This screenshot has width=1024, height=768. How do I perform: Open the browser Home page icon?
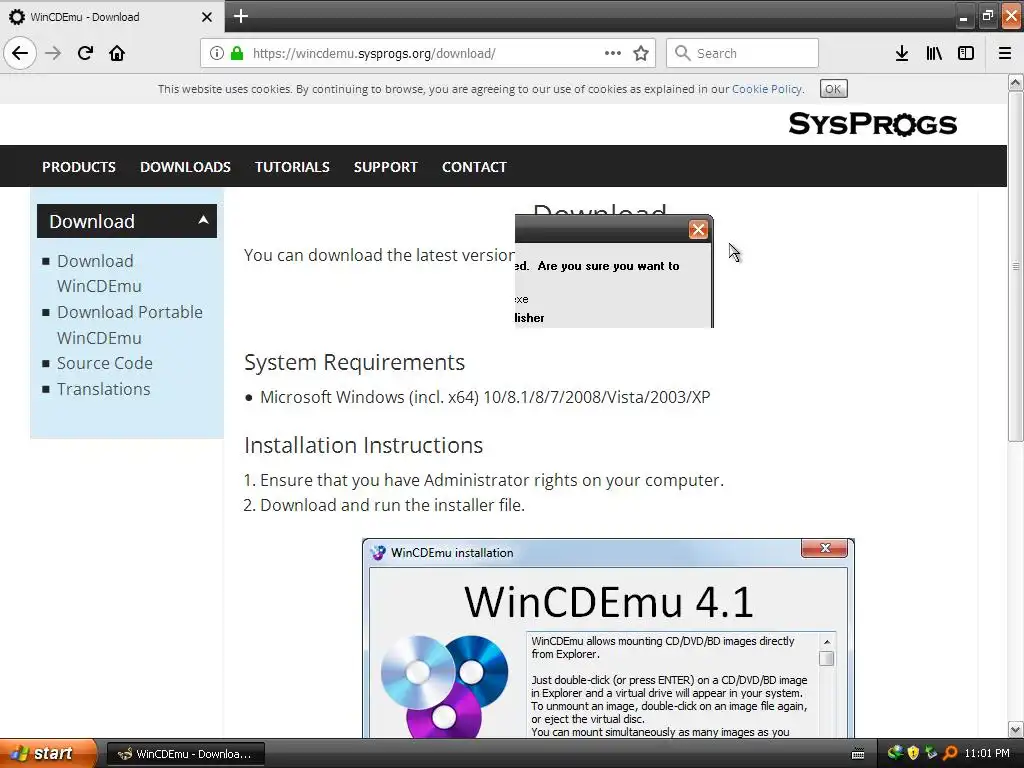tap(117, 53)
